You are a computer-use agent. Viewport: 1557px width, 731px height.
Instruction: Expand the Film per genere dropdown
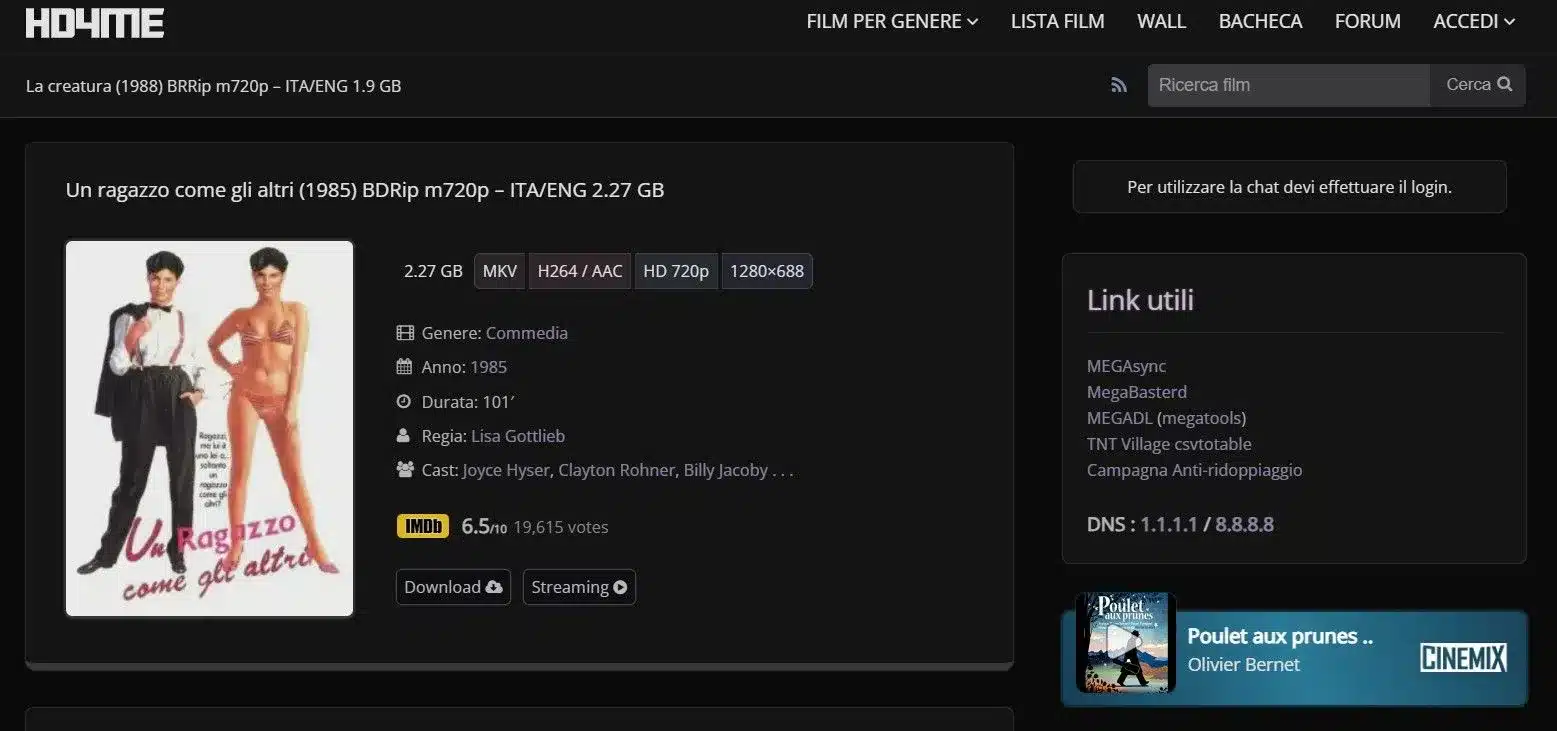tap(892, 22)
